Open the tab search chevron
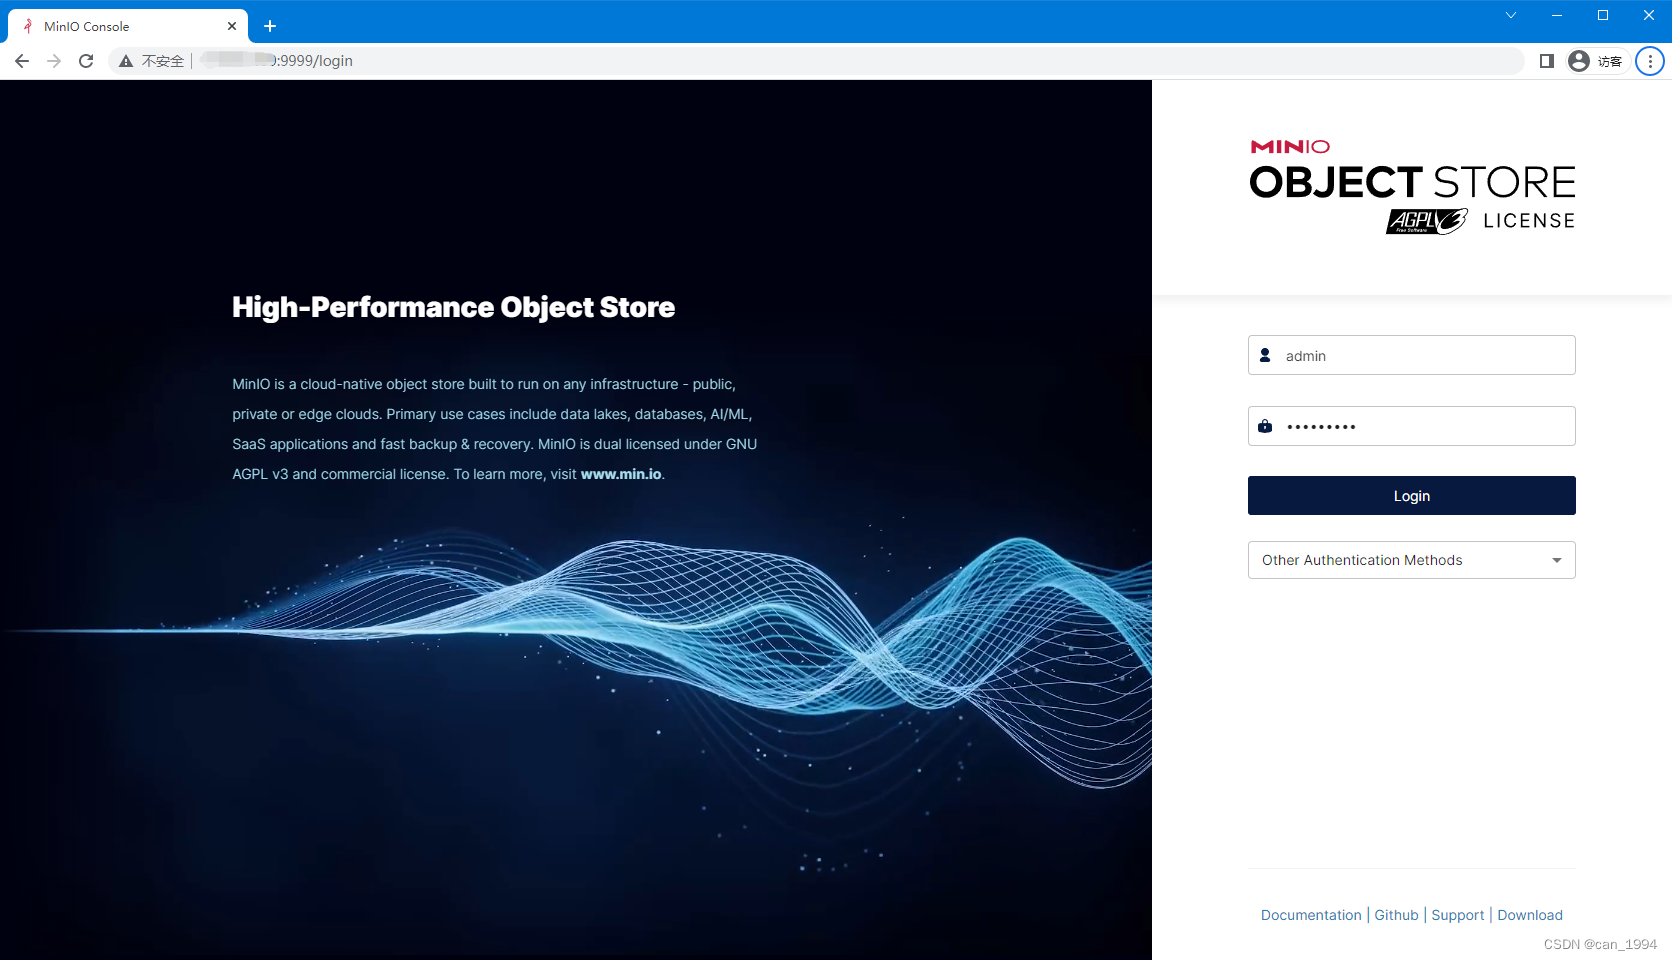This screenshot has width=1672, height=960. [x=1511, y=15]
